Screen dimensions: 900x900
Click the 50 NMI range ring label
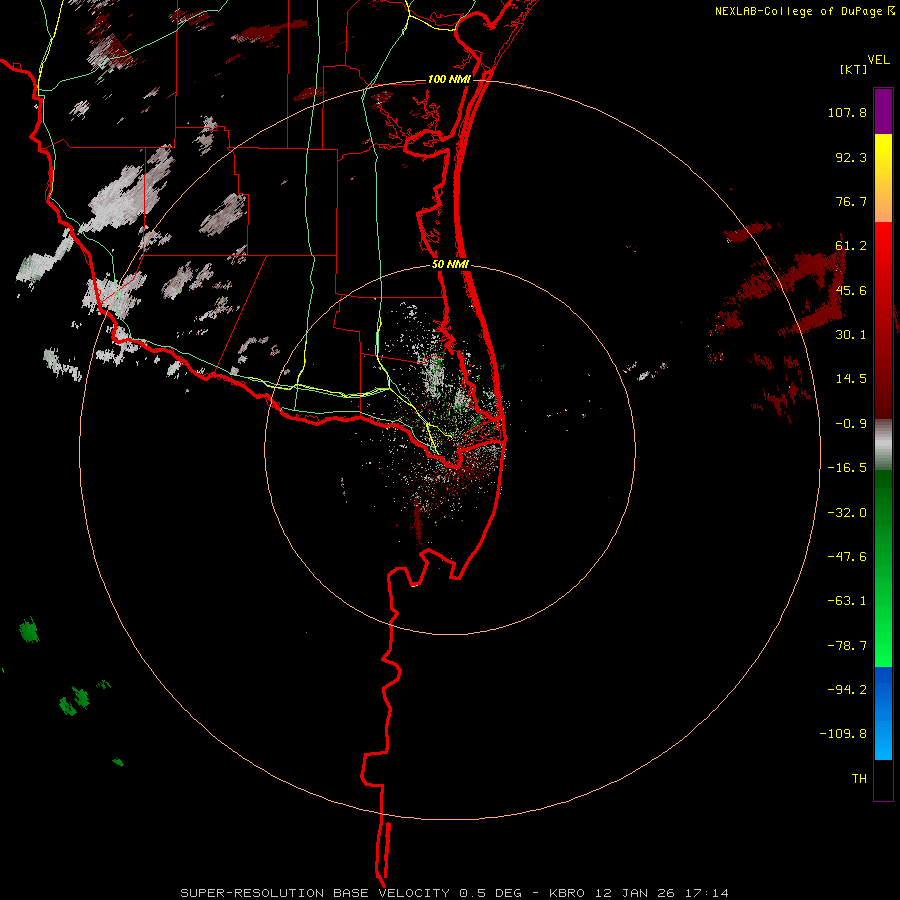click(x=450, y=265)
